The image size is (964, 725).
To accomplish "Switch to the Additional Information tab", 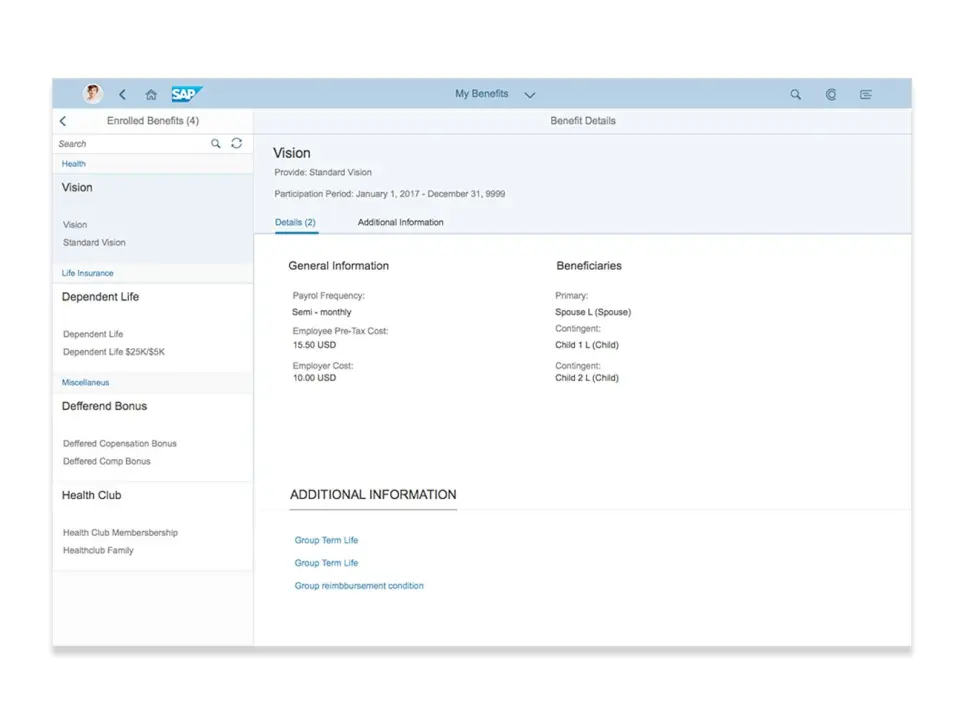I will coord(400,222).
